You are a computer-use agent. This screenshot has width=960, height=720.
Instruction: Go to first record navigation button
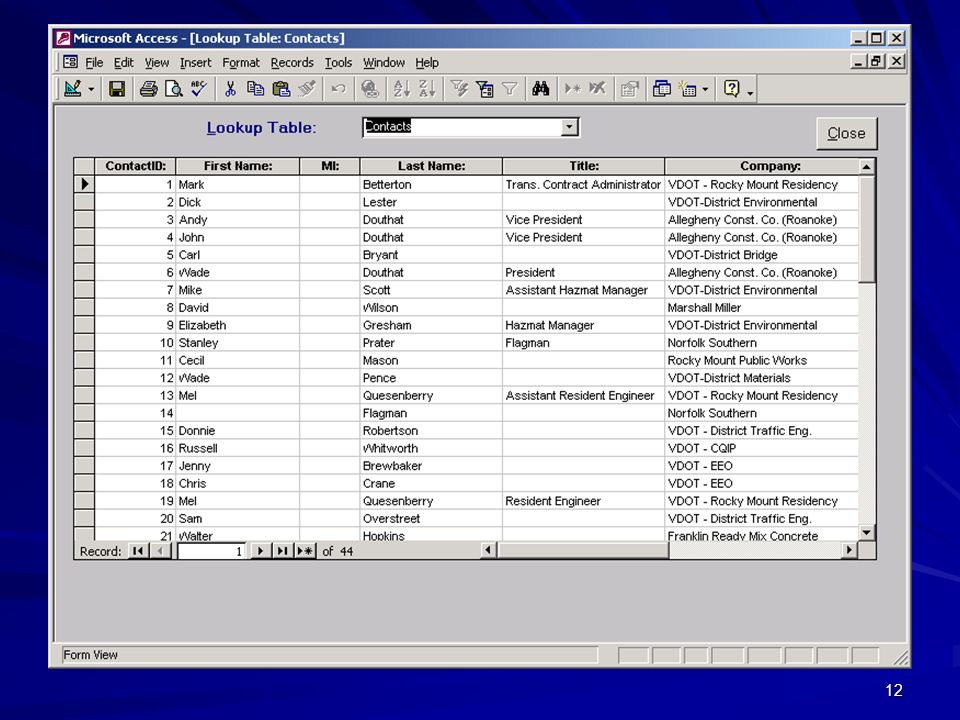pos(138,551)
